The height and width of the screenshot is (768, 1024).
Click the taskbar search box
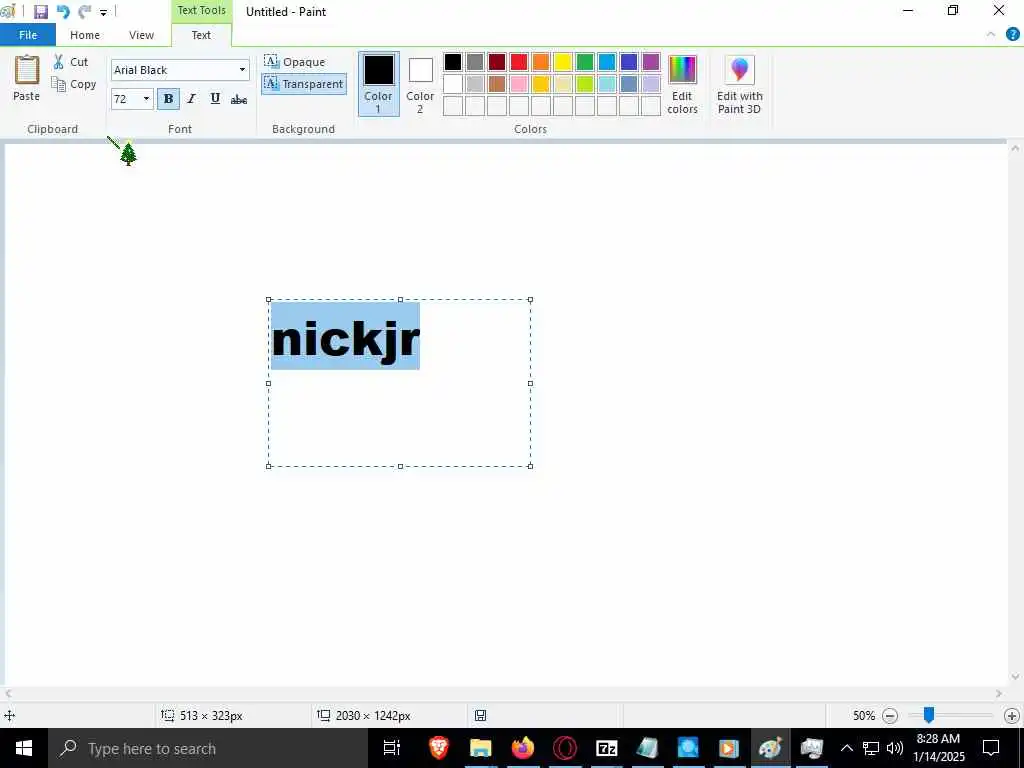(x=208, y=748)
